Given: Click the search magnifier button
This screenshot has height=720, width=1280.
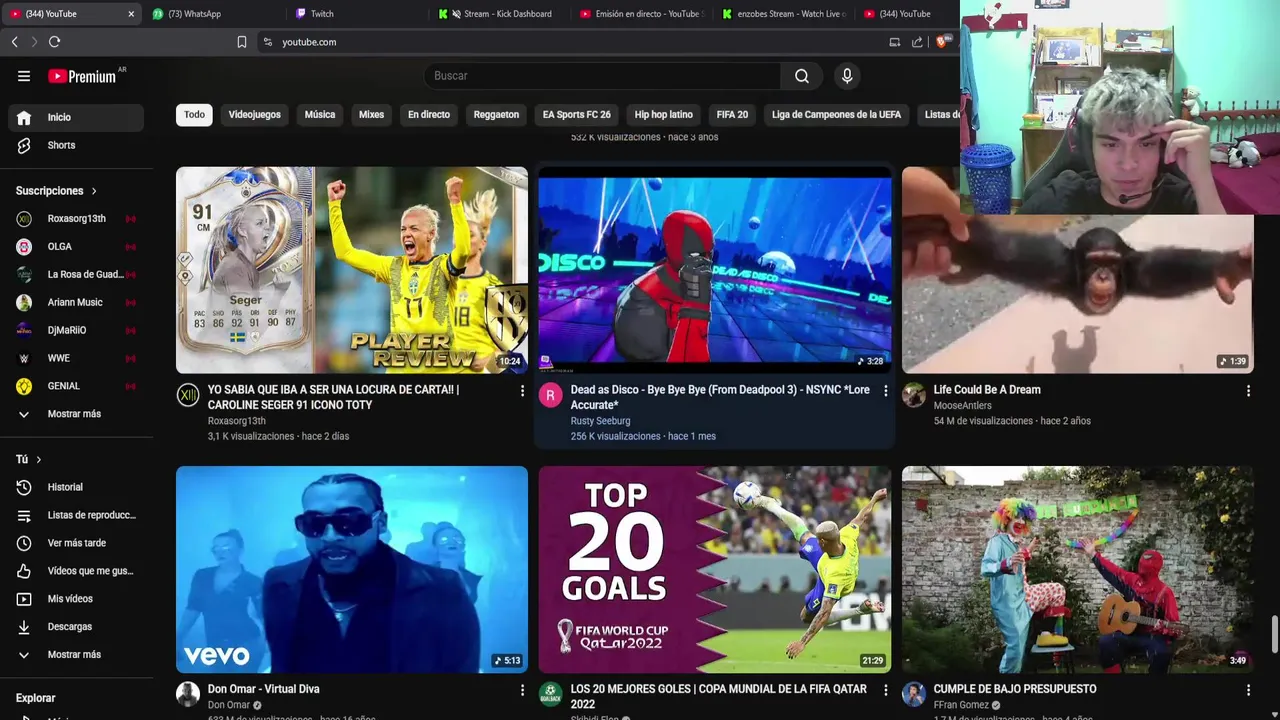Looking at the screenshot, I should [x=802, y=76].
